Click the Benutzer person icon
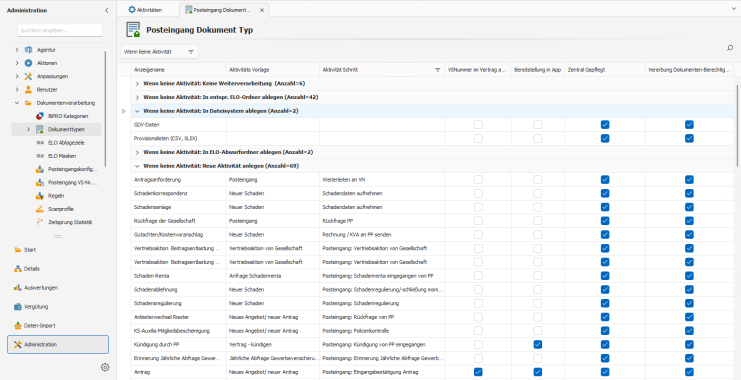Screen dimensions: 741x380 (x=28, y=89)
